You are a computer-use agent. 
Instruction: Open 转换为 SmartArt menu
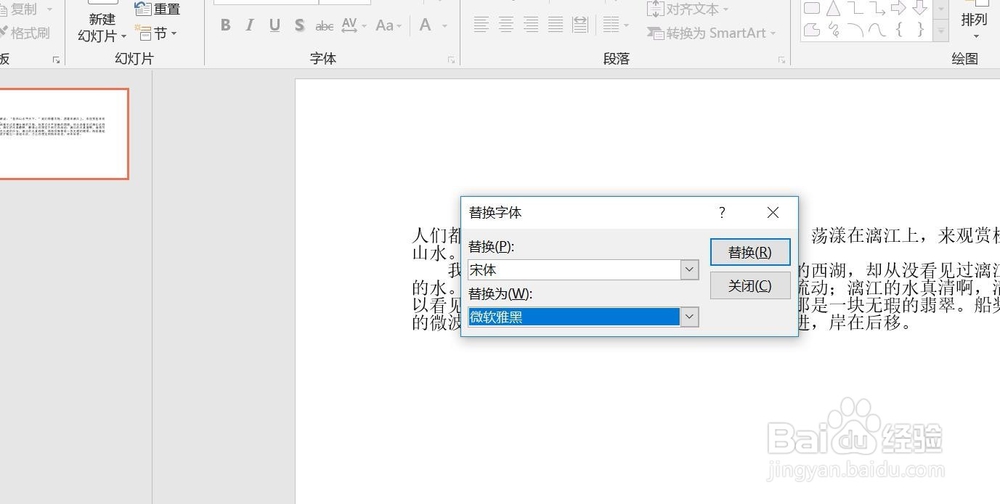712,33
